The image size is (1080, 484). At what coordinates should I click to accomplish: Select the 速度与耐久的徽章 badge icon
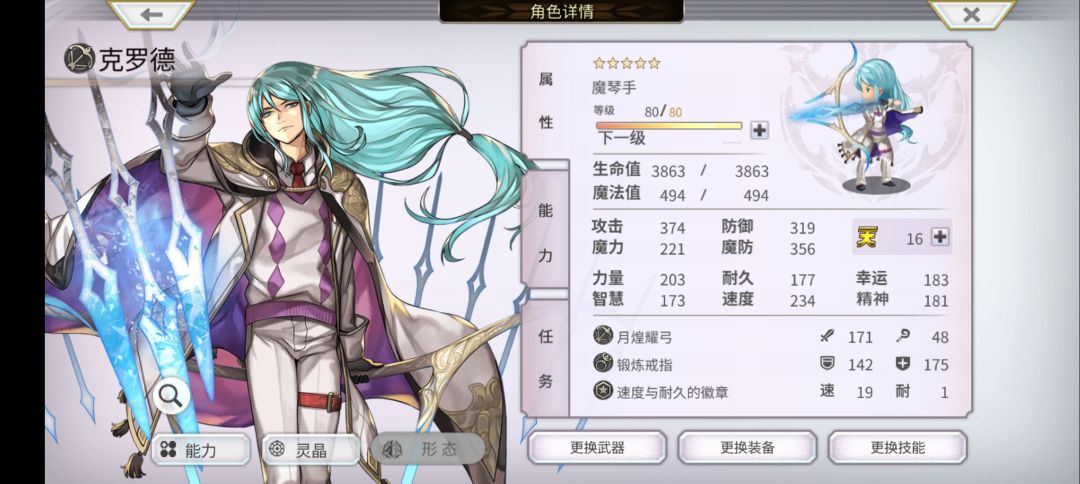tap(603, 391)
